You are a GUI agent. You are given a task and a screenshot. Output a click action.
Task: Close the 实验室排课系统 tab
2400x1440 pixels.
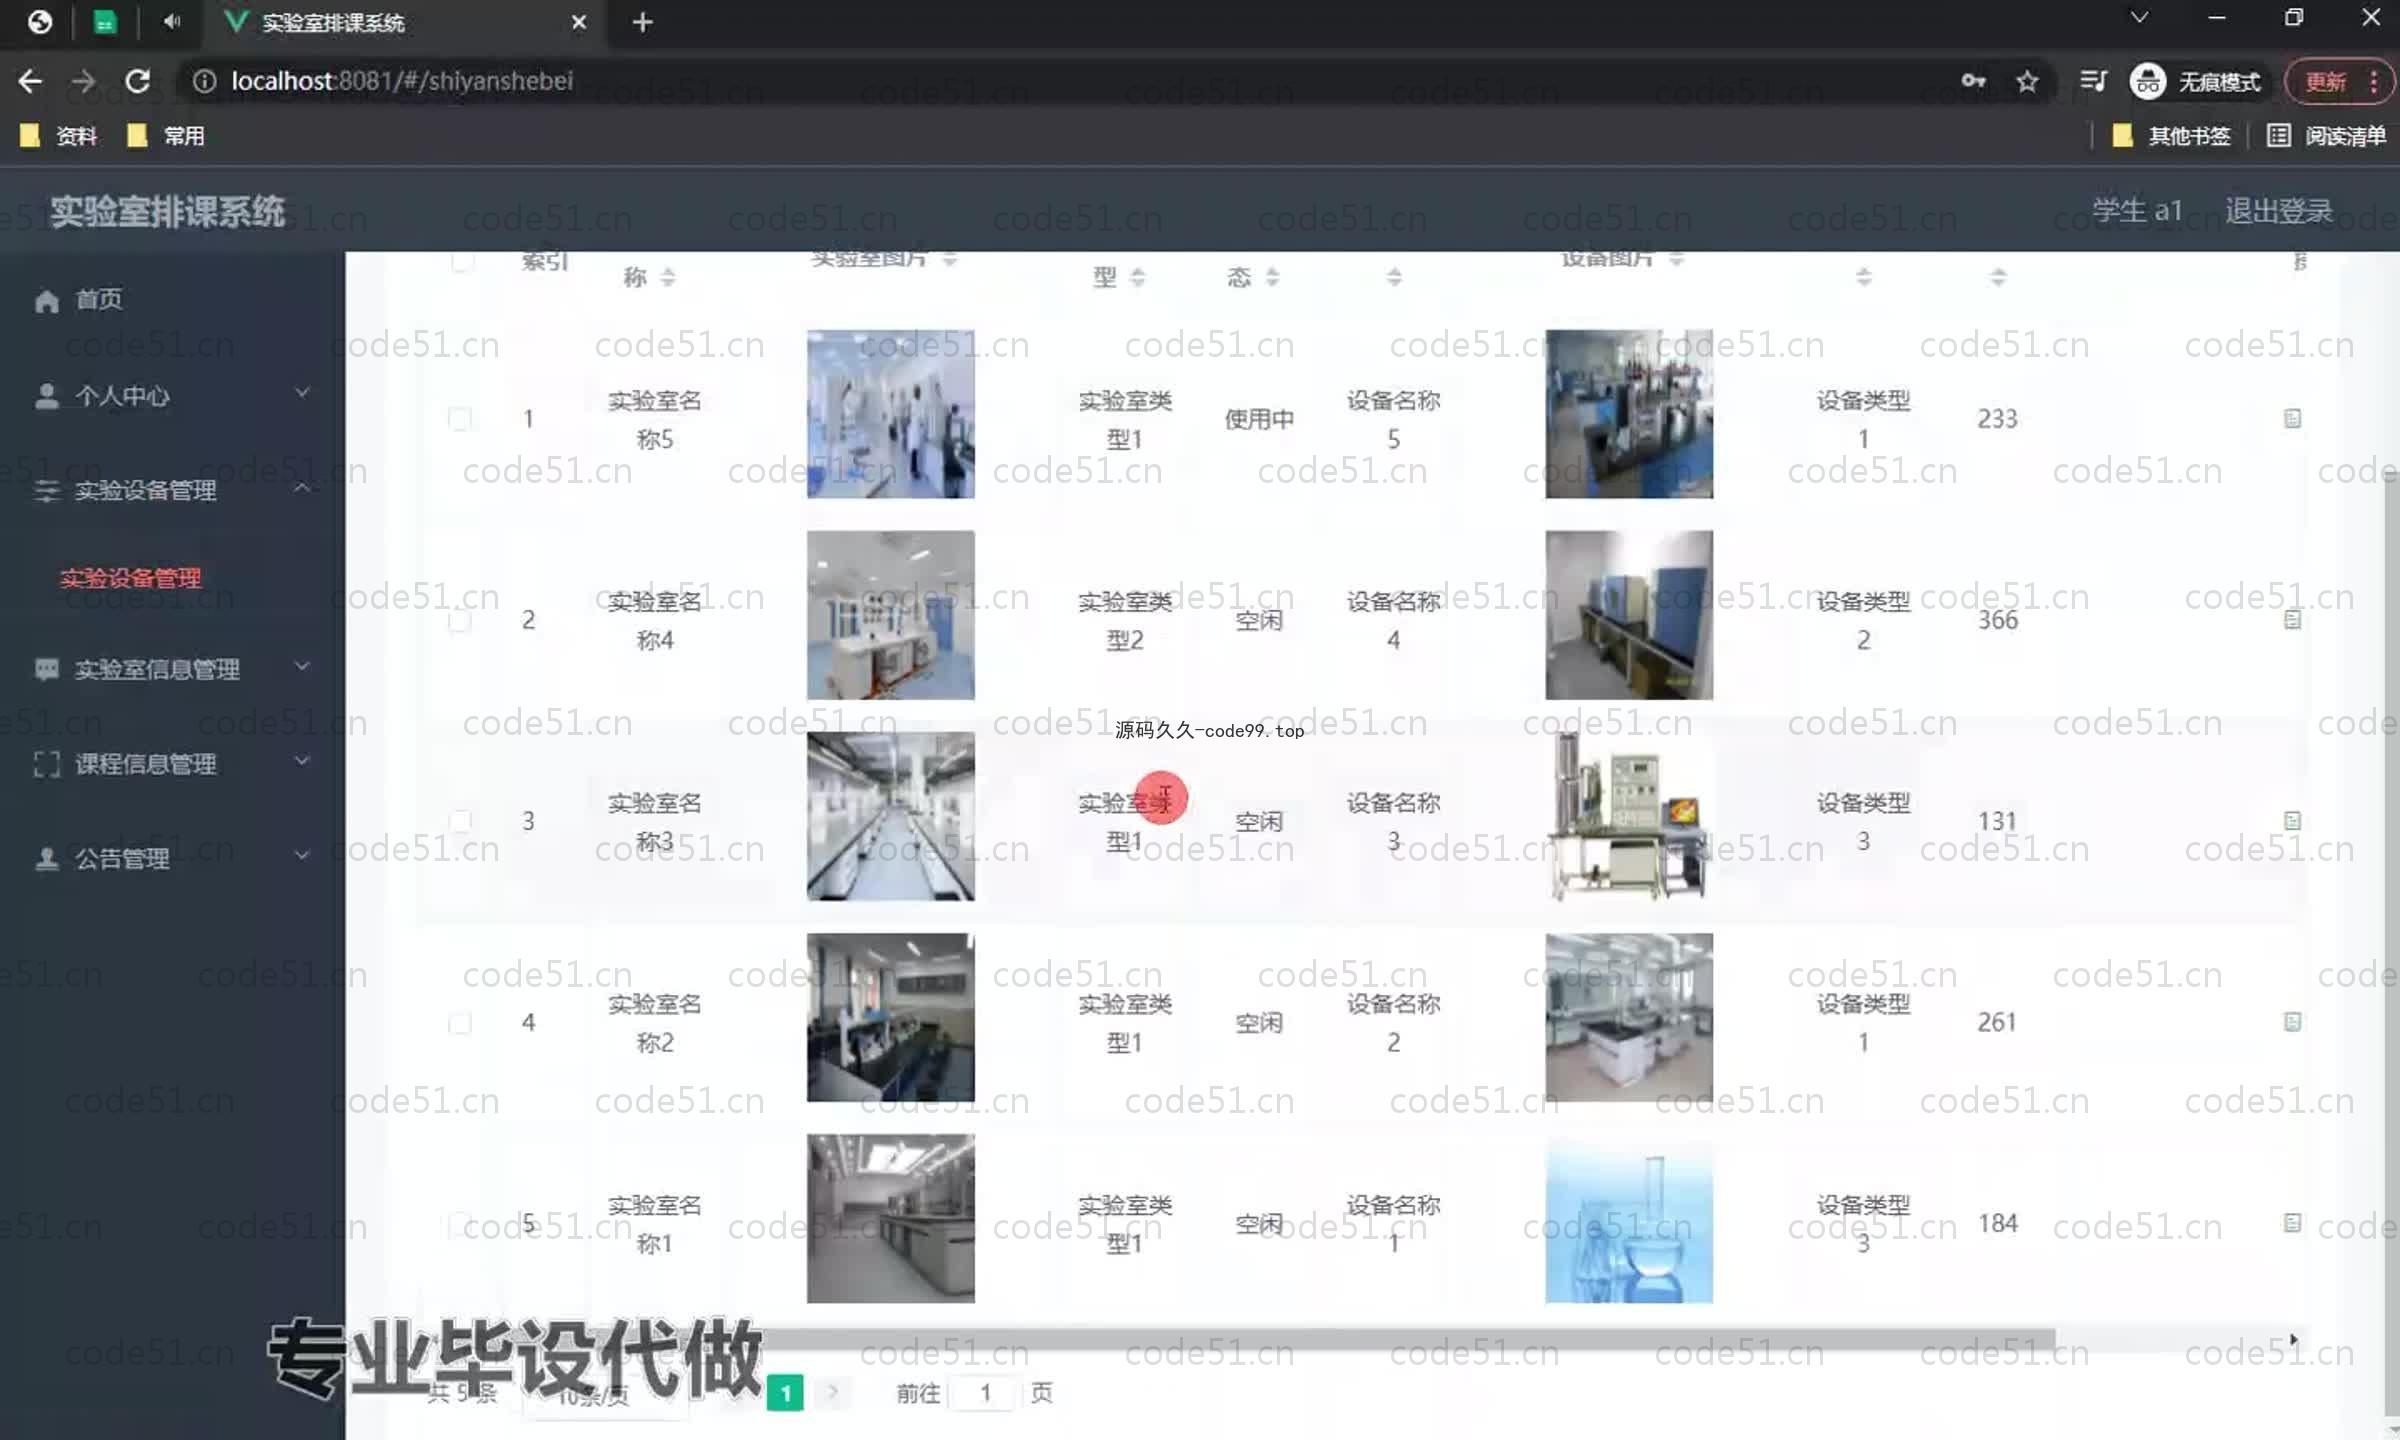(579, 22)
